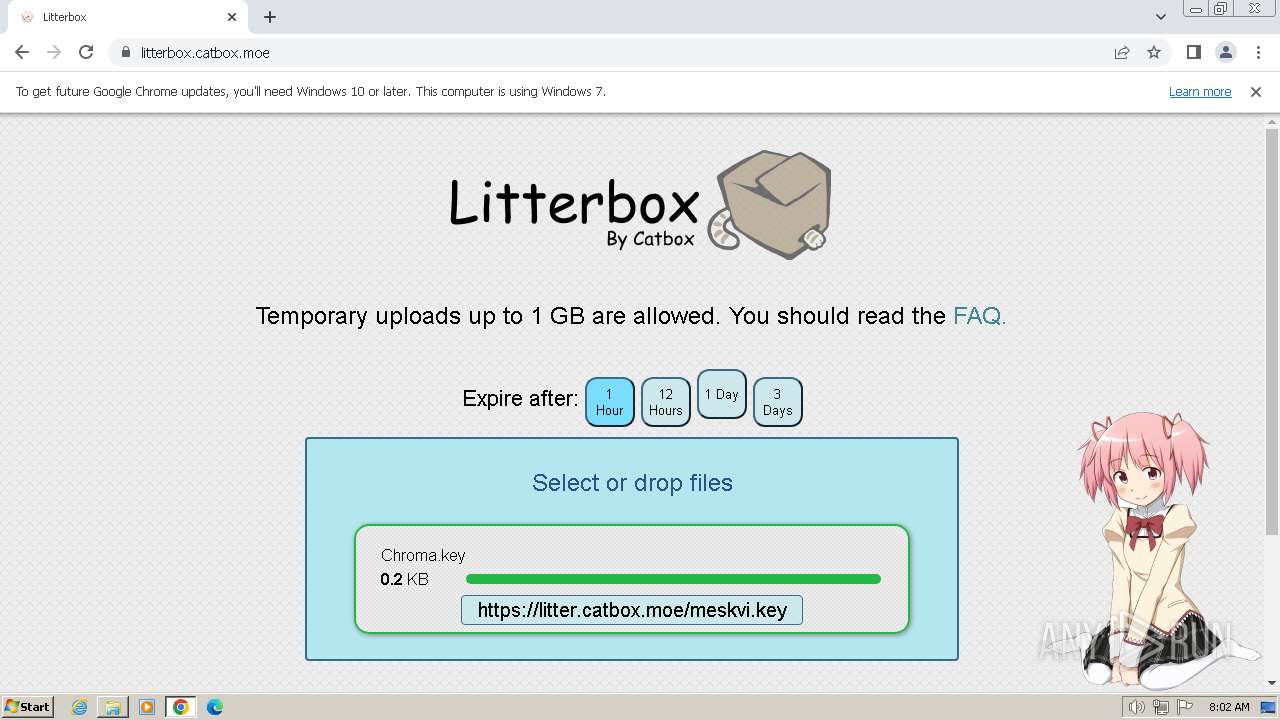Open the Windows Start menu
This screenshot has height=720, width=1280.
[28, 707]
